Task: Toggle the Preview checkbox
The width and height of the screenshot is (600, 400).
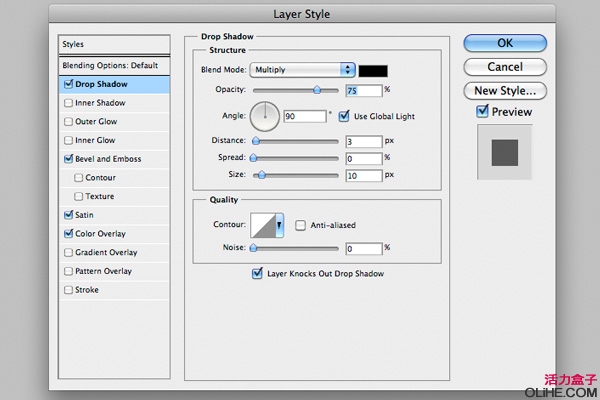Action: (x=482, y=111)
